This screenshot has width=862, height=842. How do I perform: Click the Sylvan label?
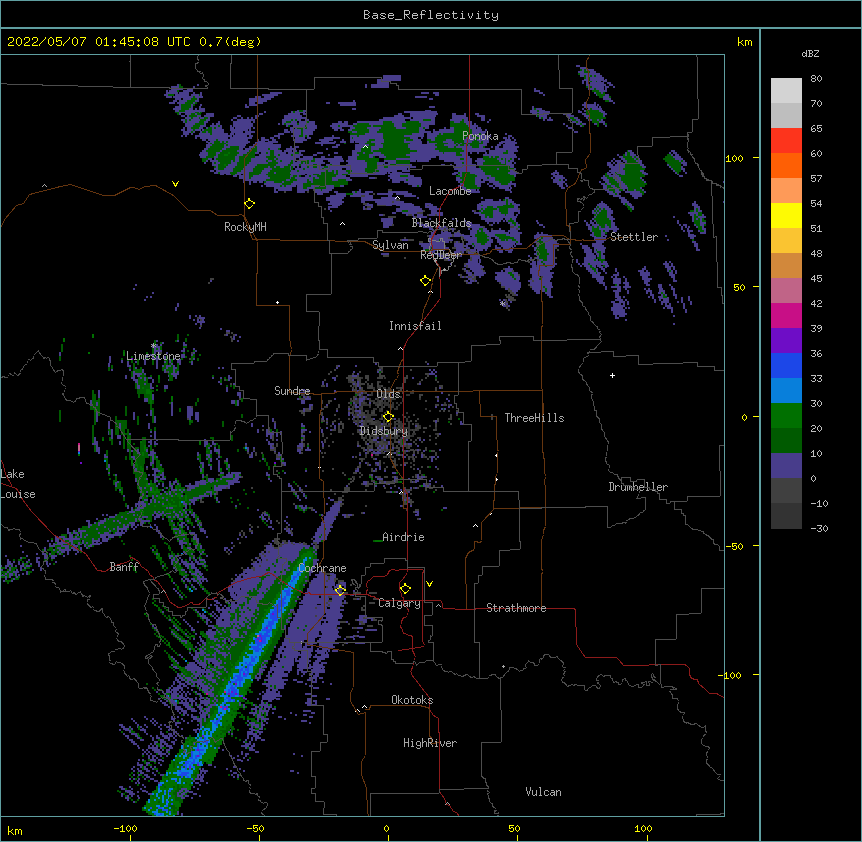[390, 245]
